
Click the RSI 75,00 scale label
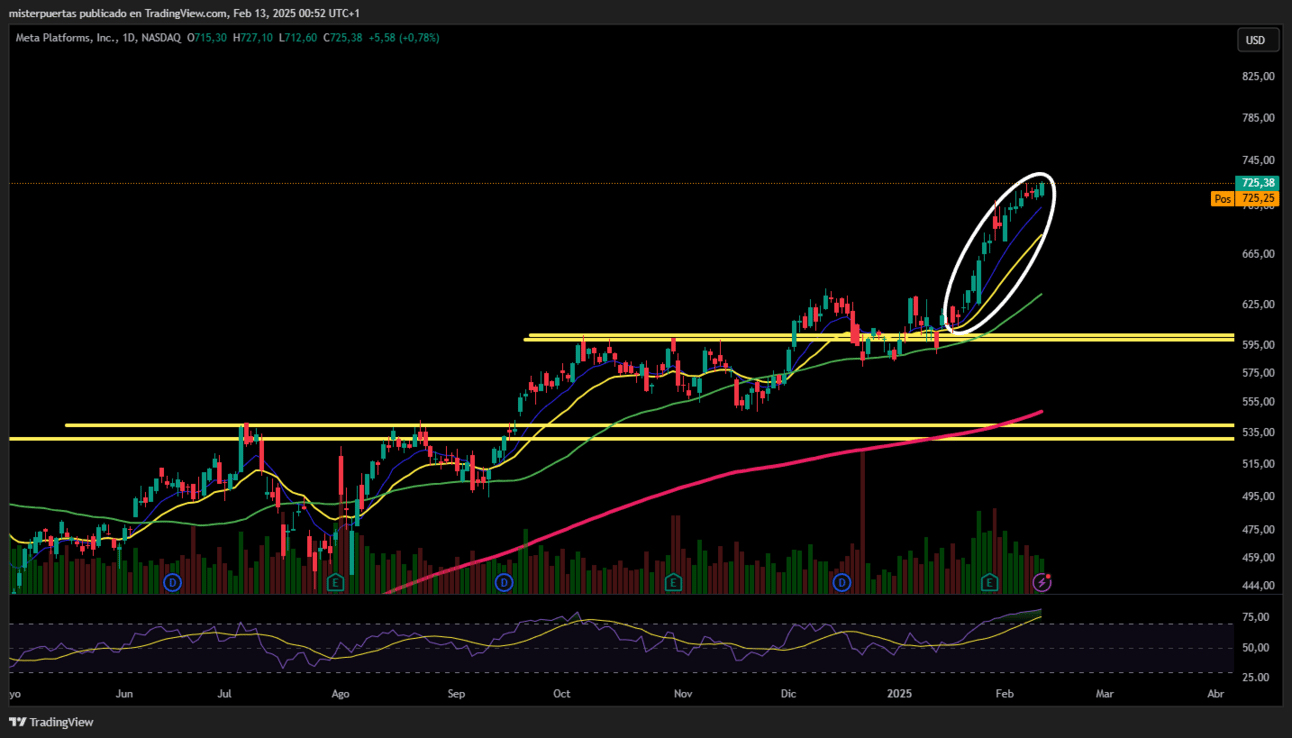[x=1258, y=618]
